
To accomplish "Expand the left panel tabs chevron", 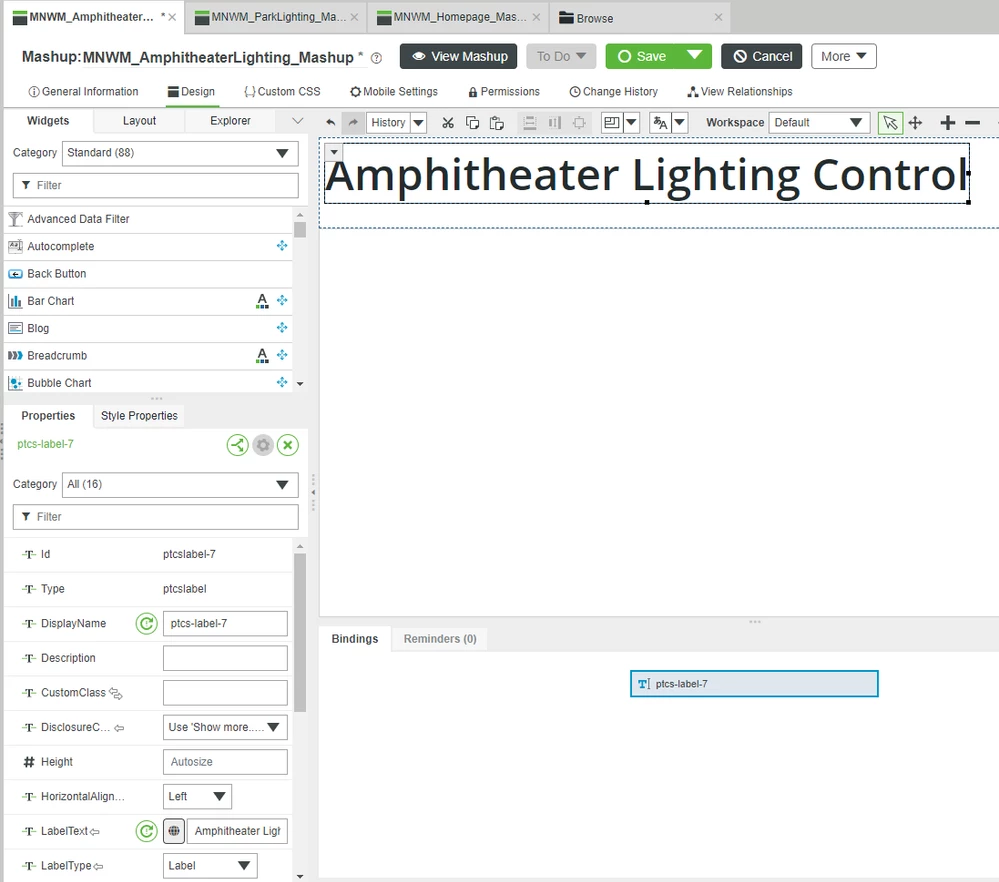I will (297, 121).
